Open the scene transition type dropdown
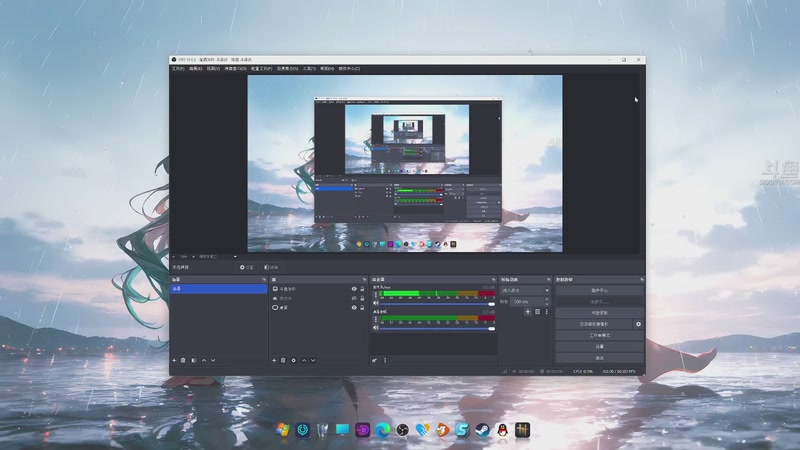The image size is (800, 450). (x=524, y=290)
